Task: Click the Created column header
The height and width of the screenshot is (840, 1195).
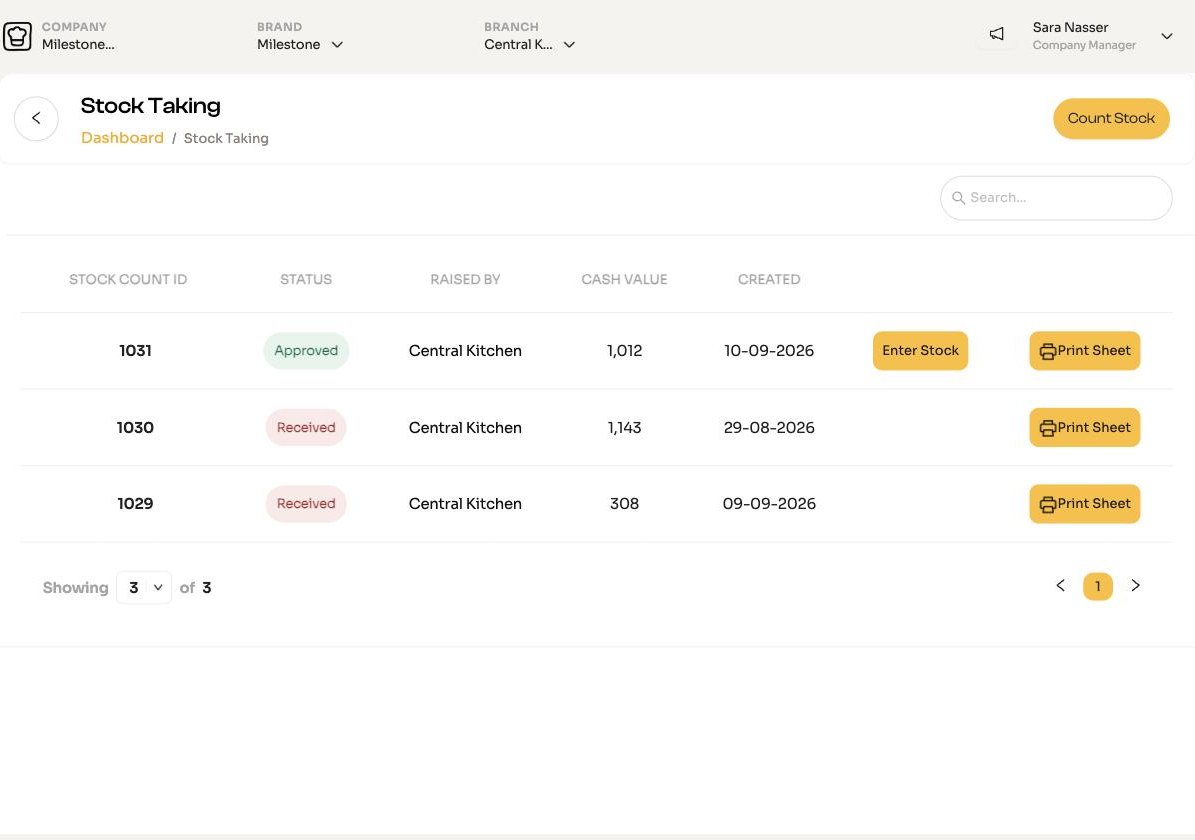Action: point(769,280)
